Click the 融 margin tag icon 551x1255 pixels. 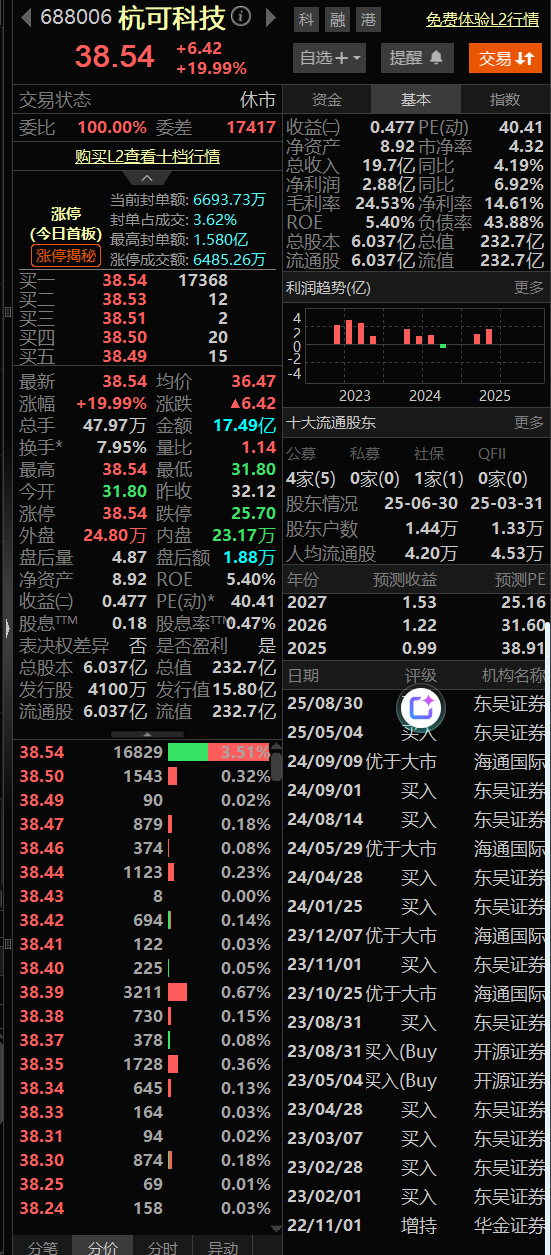338,19
